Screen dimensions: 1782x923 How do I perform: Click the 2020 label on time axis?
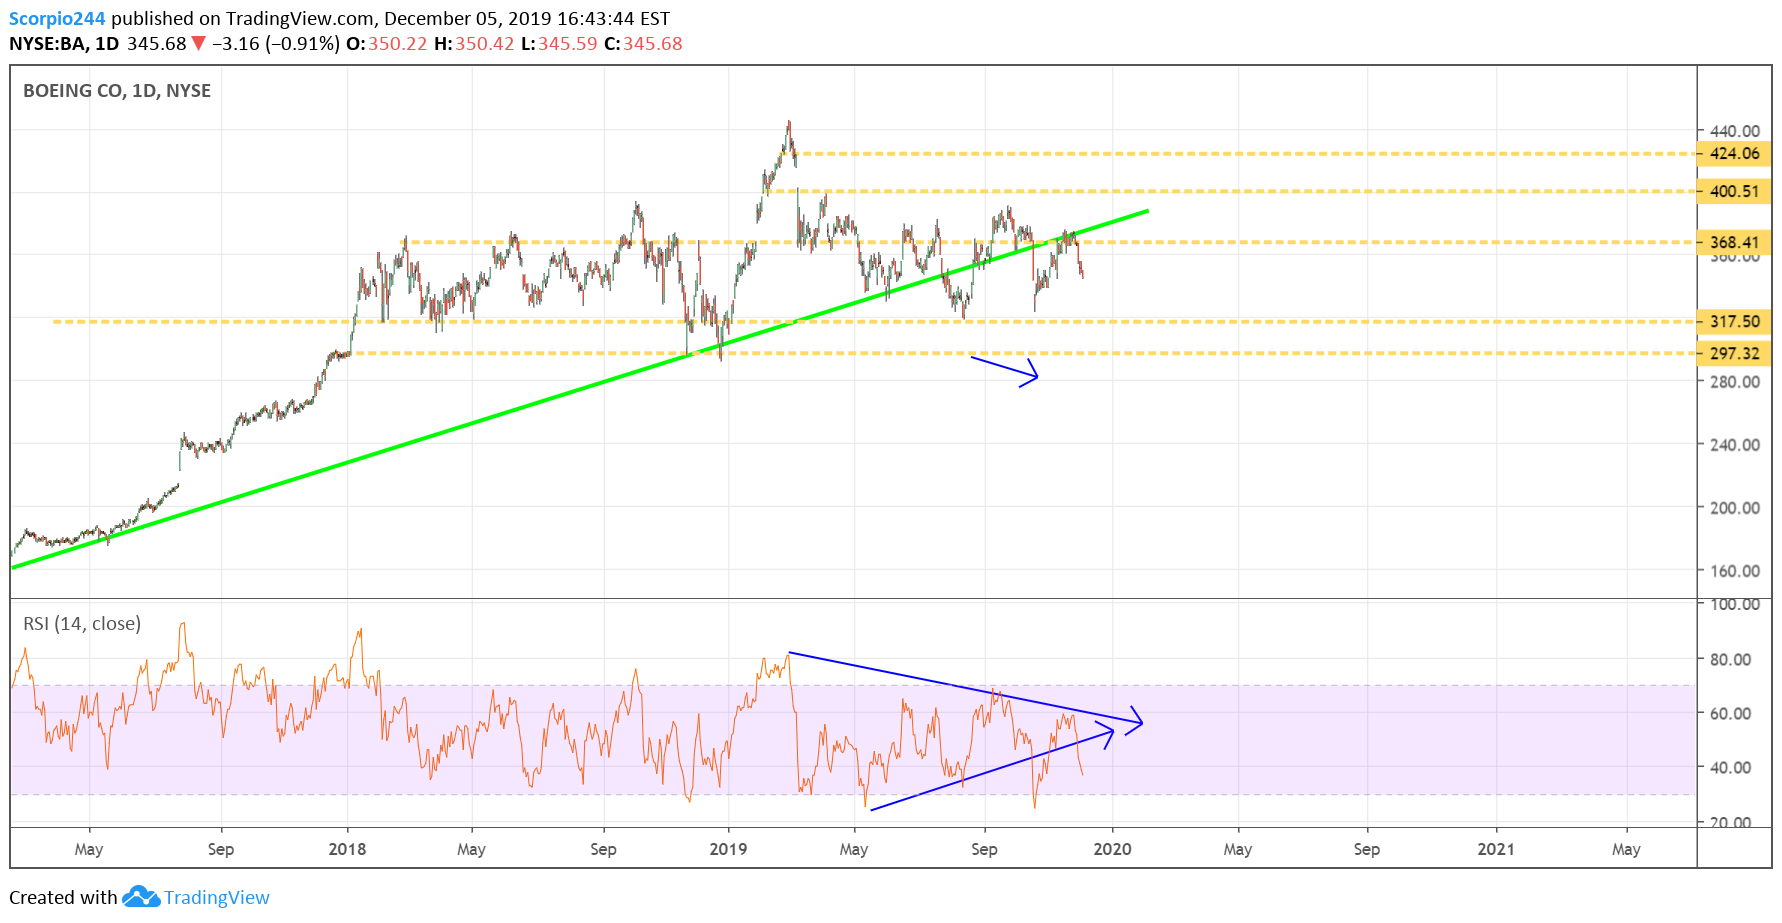point(1112,849)
